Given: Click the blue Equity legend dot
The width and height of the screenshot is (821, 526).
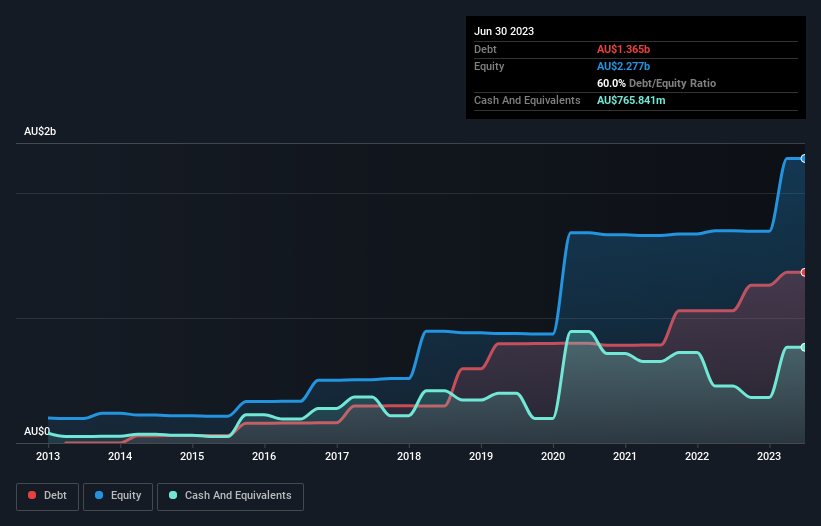Looking at the screenshot, I should [x=99, y=495].
